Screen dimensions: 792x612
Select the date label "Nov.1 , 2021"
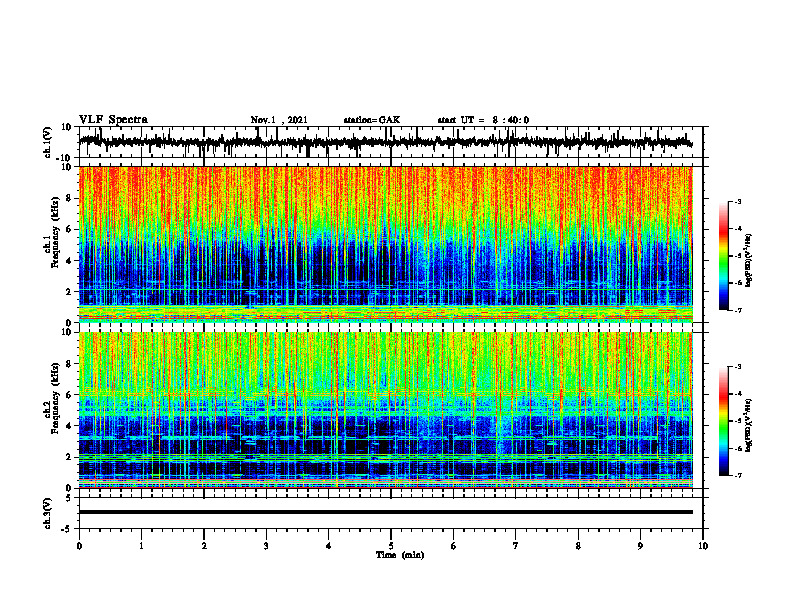pos(279,120)
